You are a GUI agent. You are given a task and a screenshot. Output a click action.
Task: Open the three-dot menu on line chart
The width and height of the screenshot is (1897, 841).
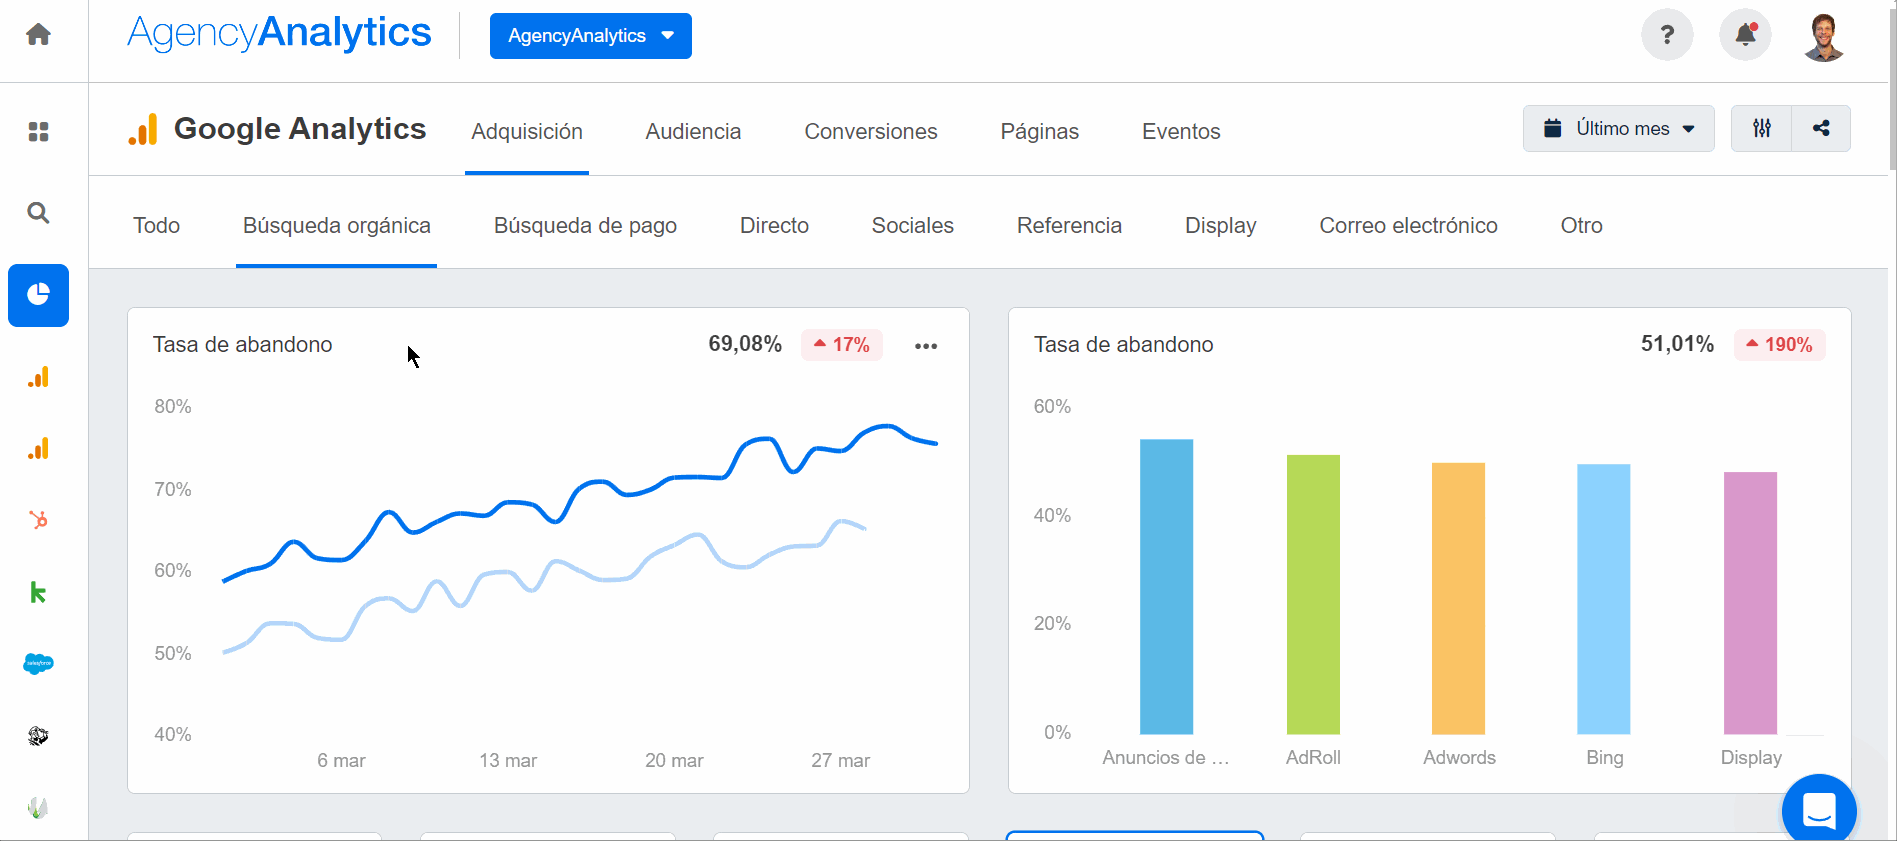926,346
